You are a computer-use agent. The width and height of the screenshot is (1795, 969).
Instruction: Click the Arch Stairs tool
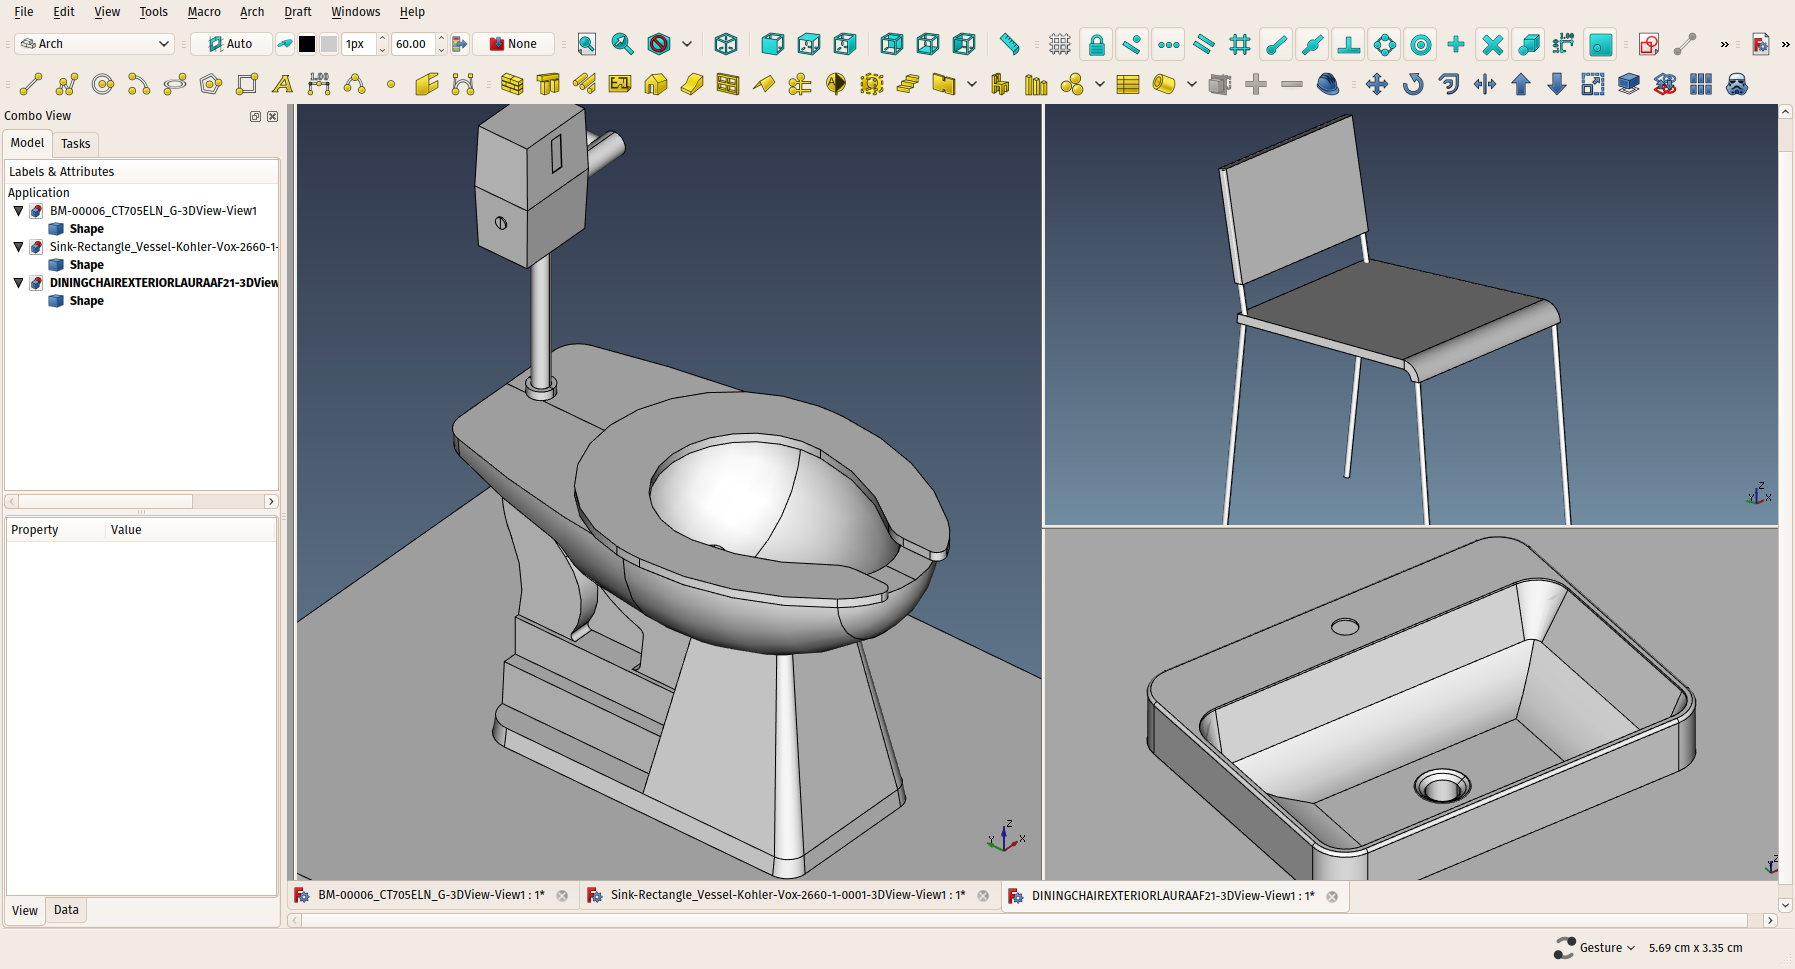pos(908,84)
